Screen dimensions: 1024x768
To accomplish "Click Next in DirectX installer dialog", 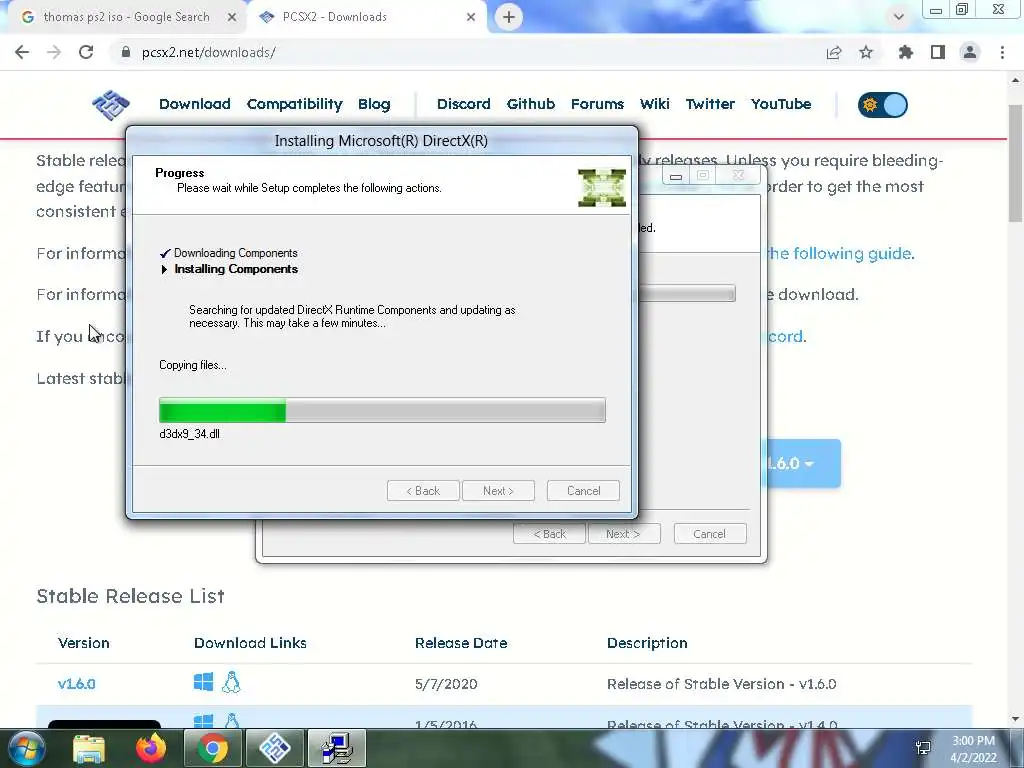I will 498,490.
